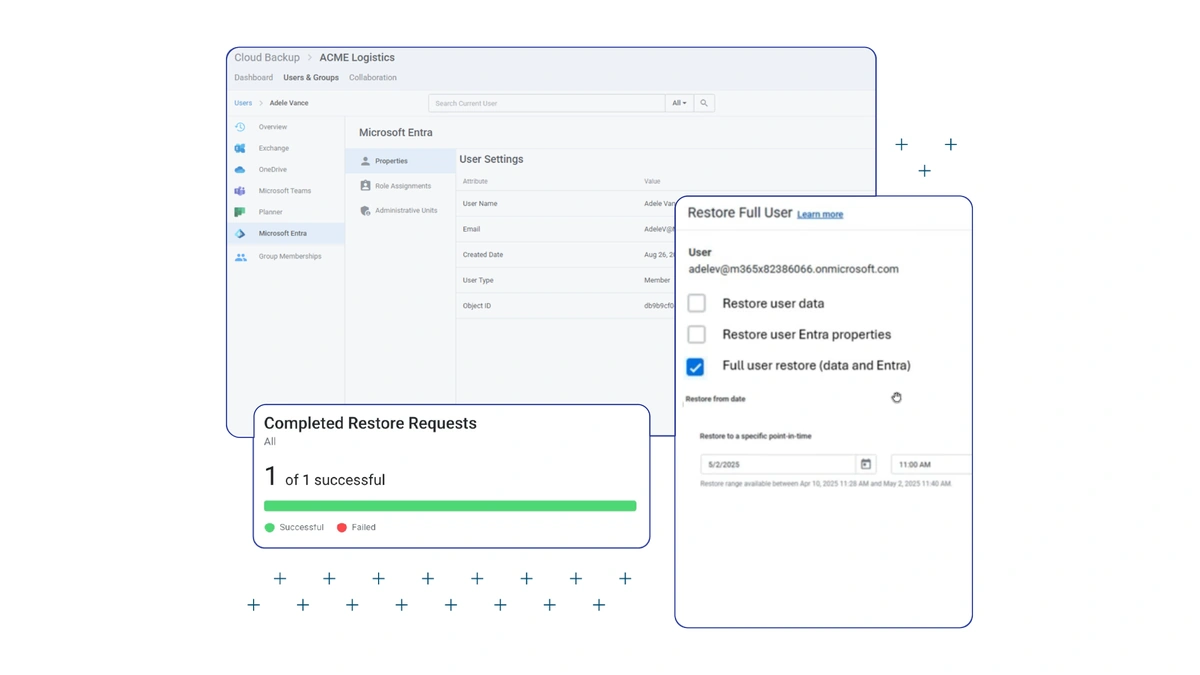1200x675 pixels.
Task: Select the Microsoft Entra sidebar icon
Action: click(x=240, y=233)
